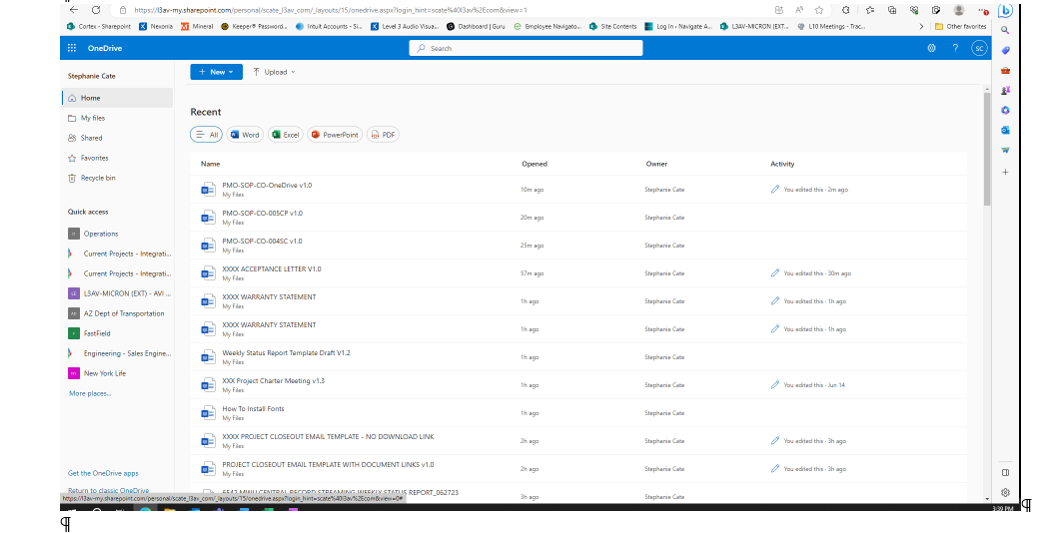Viewport: 1056px width, 533px height.
Task: Click the L3AV-MICRON purple site icon
Action: (73, 294)
